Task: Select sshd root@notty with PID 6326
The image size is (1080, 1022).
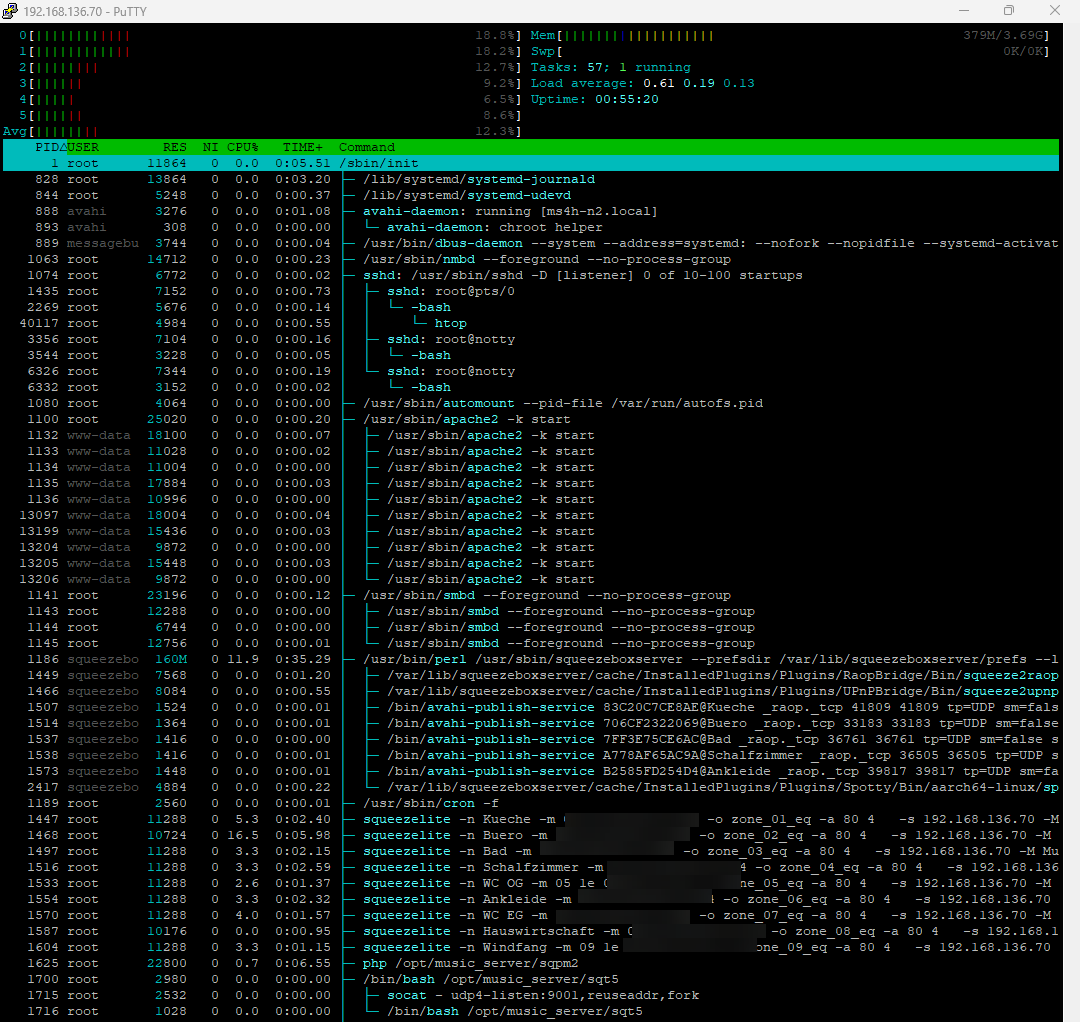Action: [530, 371]
